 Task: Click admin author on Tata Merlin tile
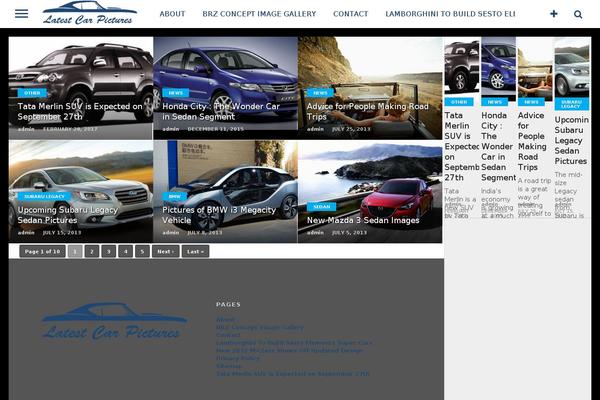coord(26,129)
